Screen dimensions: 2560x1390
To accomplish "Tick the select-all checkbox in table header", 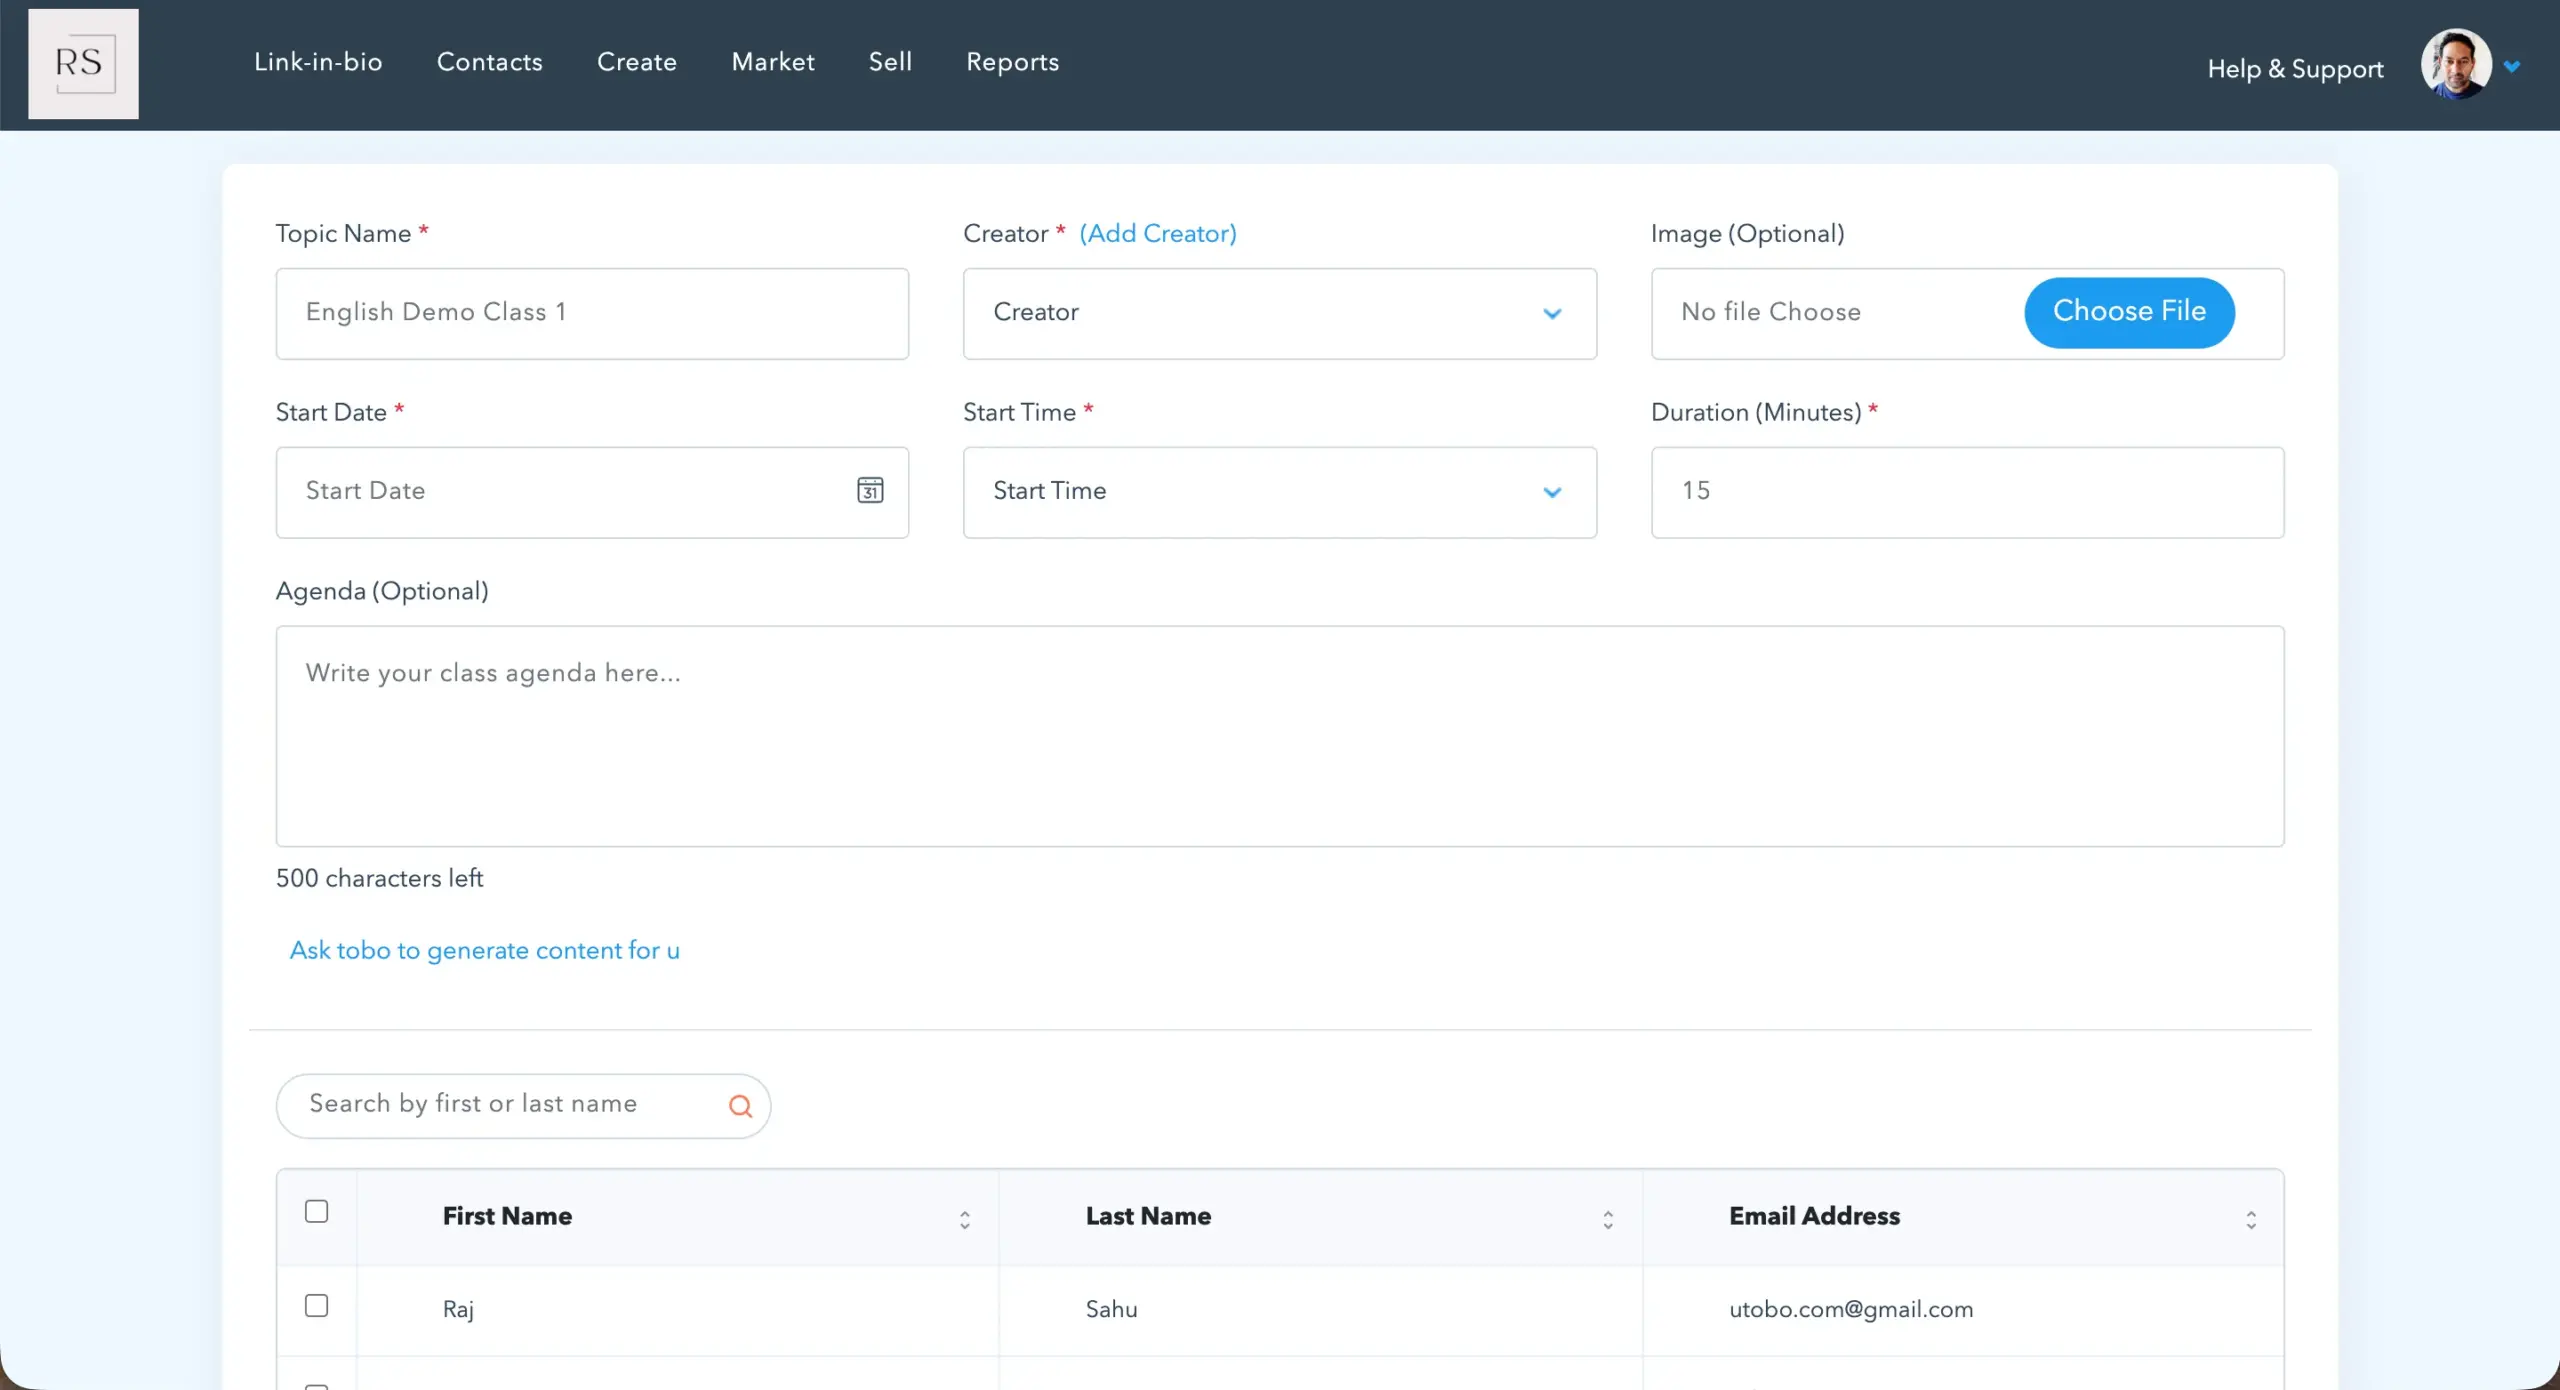I will click(316, 1212).
